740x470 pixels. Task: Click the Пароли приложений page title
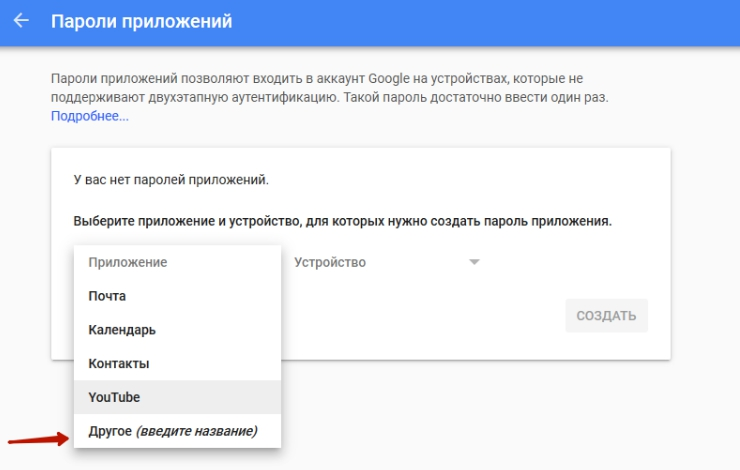point(141,20)
